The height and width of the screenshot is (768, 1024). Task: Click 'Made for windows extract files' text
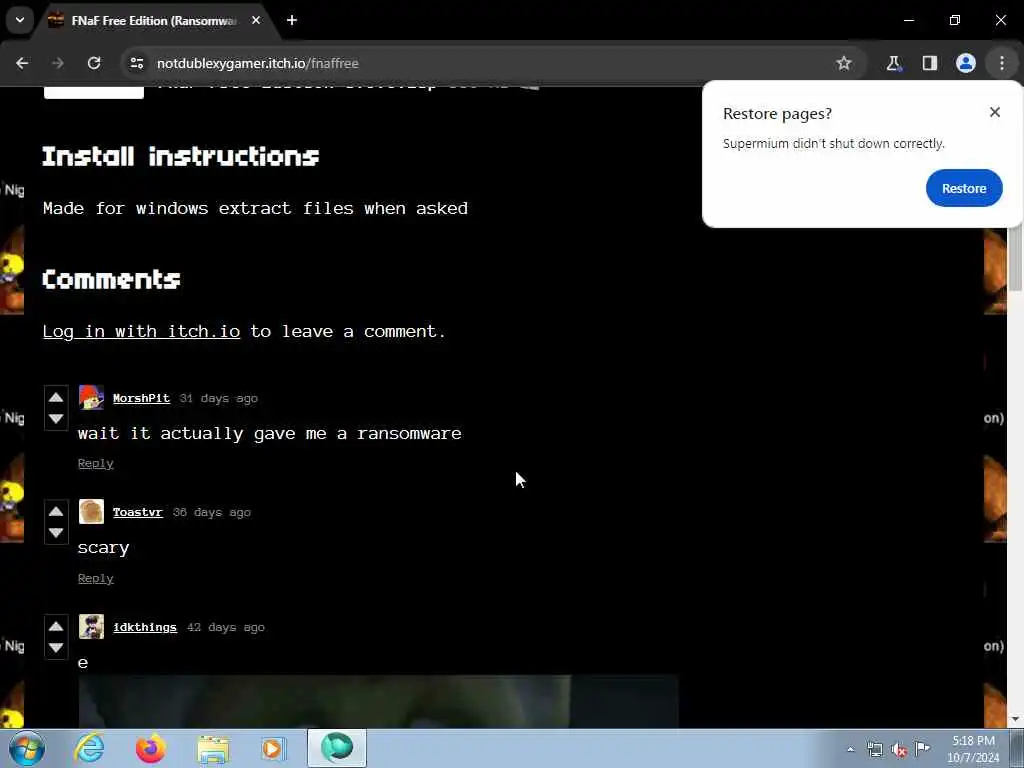[x=255, y=208]
